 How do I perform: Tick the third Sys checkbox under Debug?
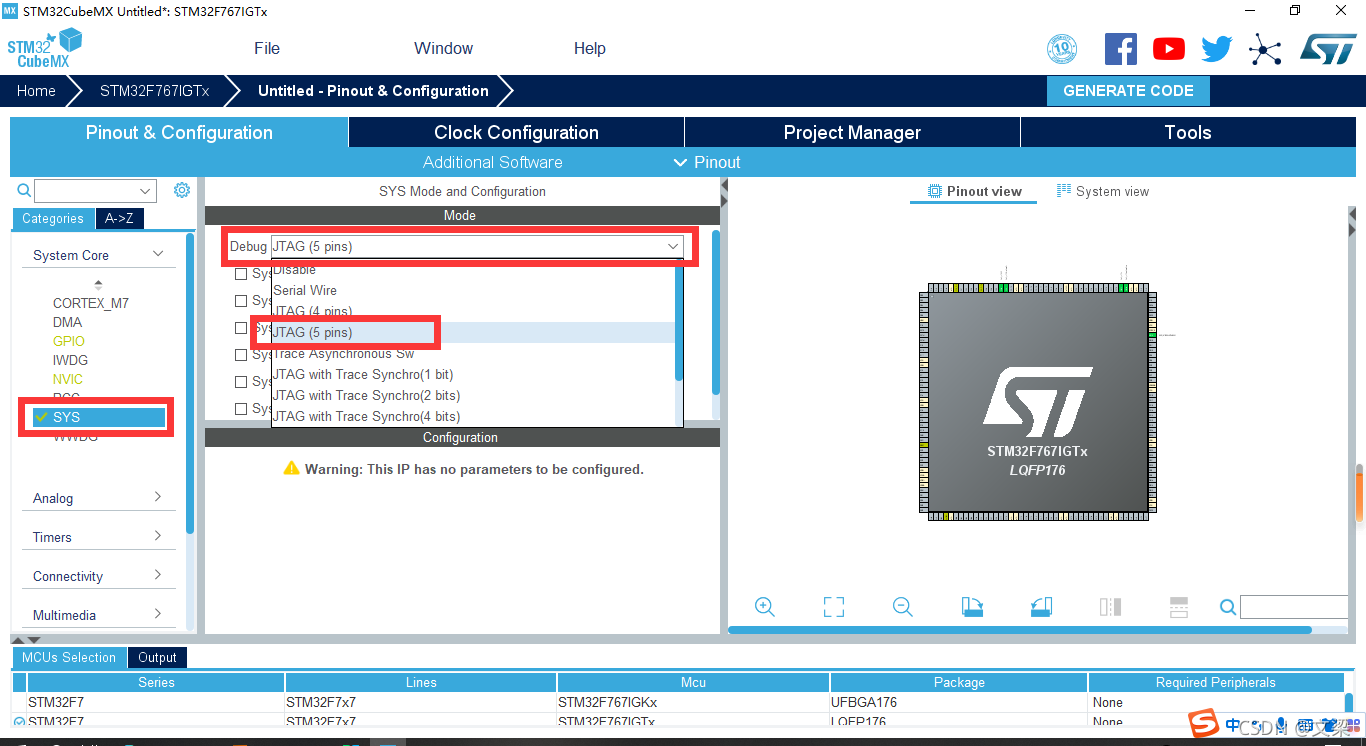241,328
